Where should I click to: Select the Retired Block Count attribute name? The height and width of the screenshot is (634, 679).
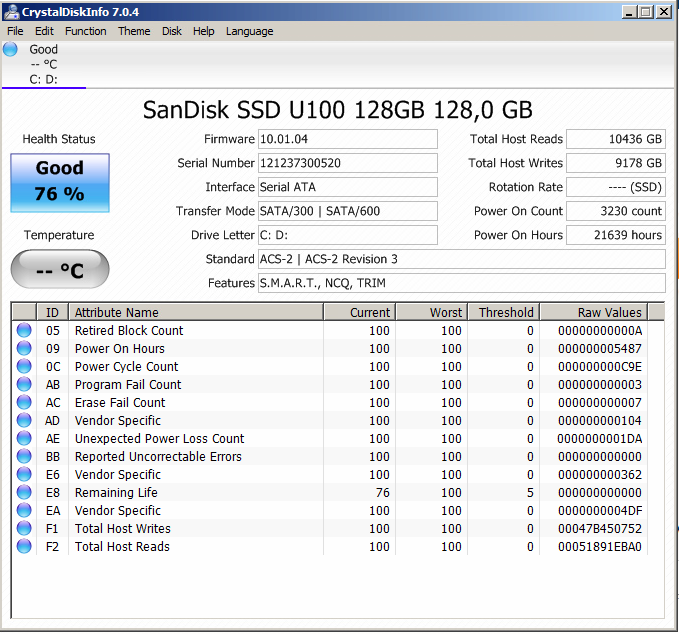[x=129, y=330]
